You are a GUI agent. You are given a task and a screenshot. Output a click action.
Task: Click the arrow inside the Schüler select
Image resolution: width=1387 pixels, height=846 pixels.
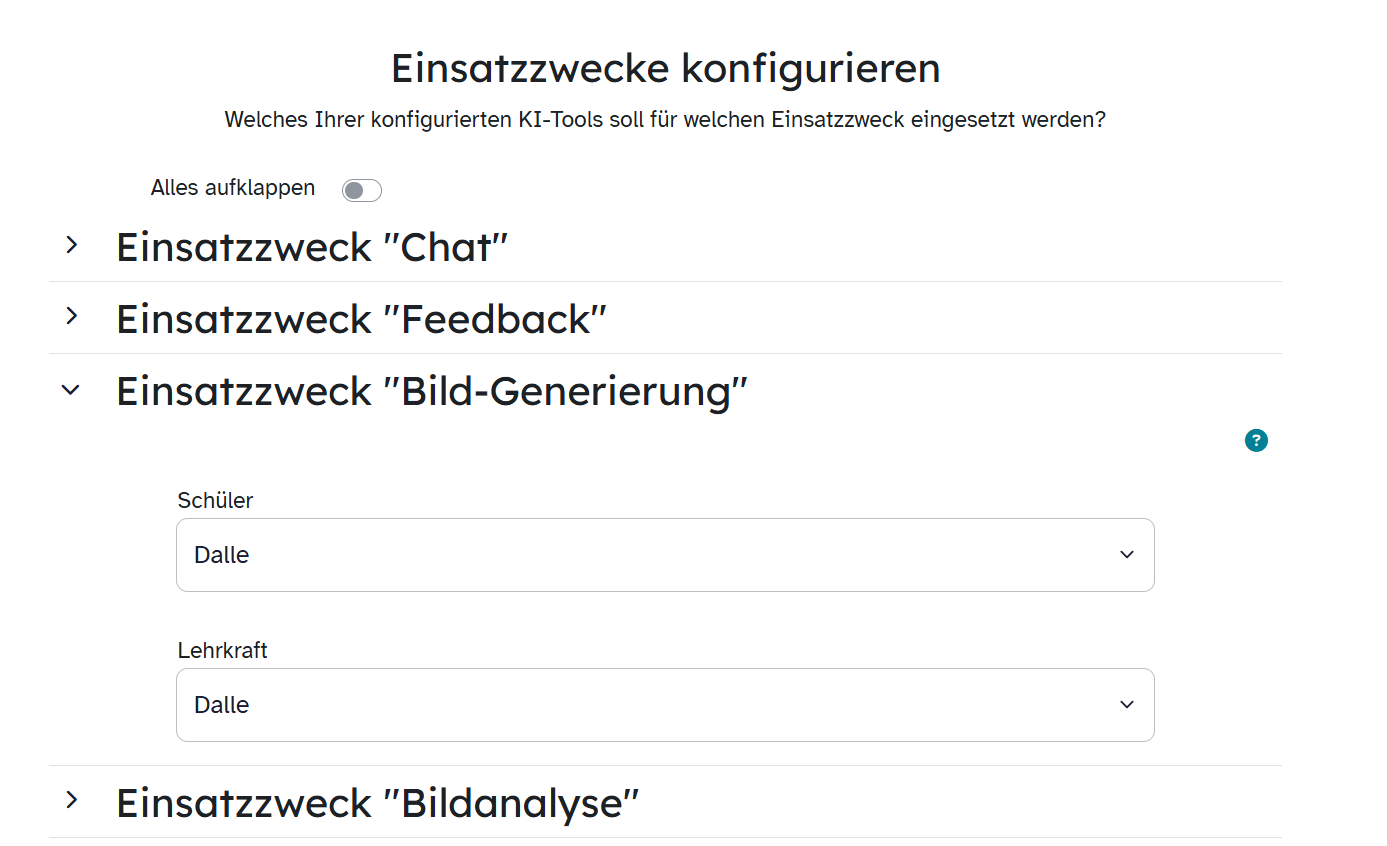tap(1127, 555)
